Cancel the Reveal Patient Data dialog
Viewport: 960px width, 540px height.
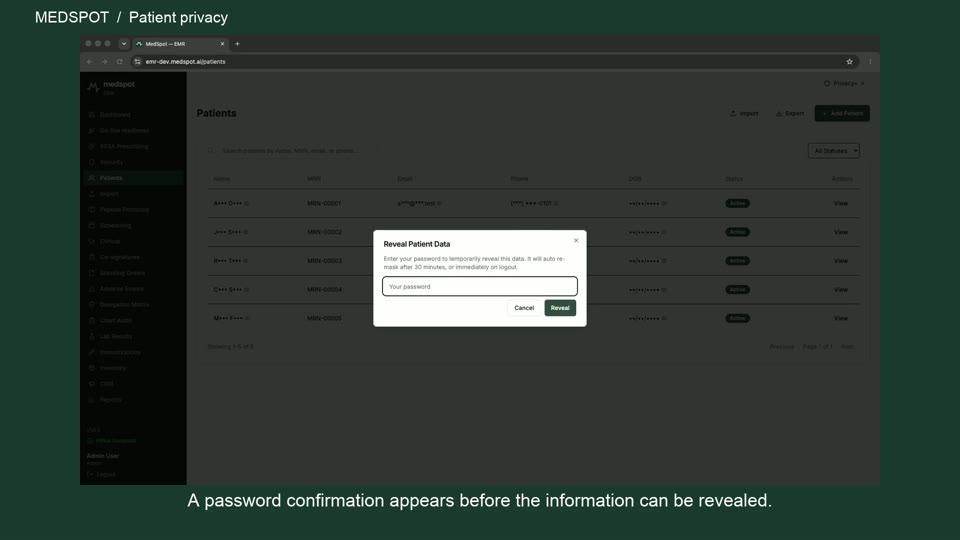(x=523, y=308)
